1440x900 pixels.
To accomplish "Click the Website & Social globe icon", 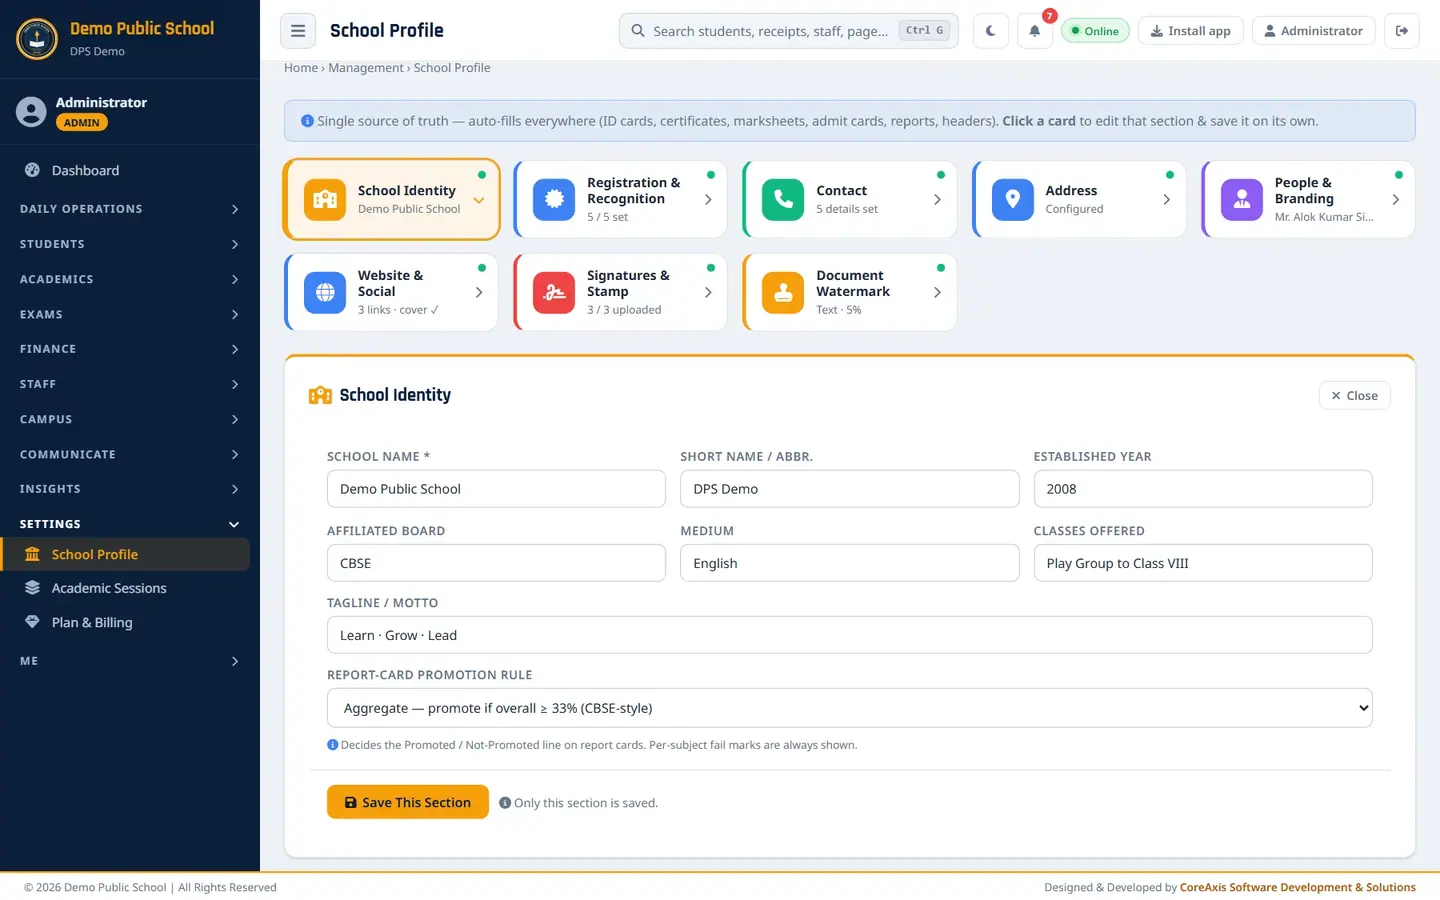I will pyautogui.click(x=325, y=293).
